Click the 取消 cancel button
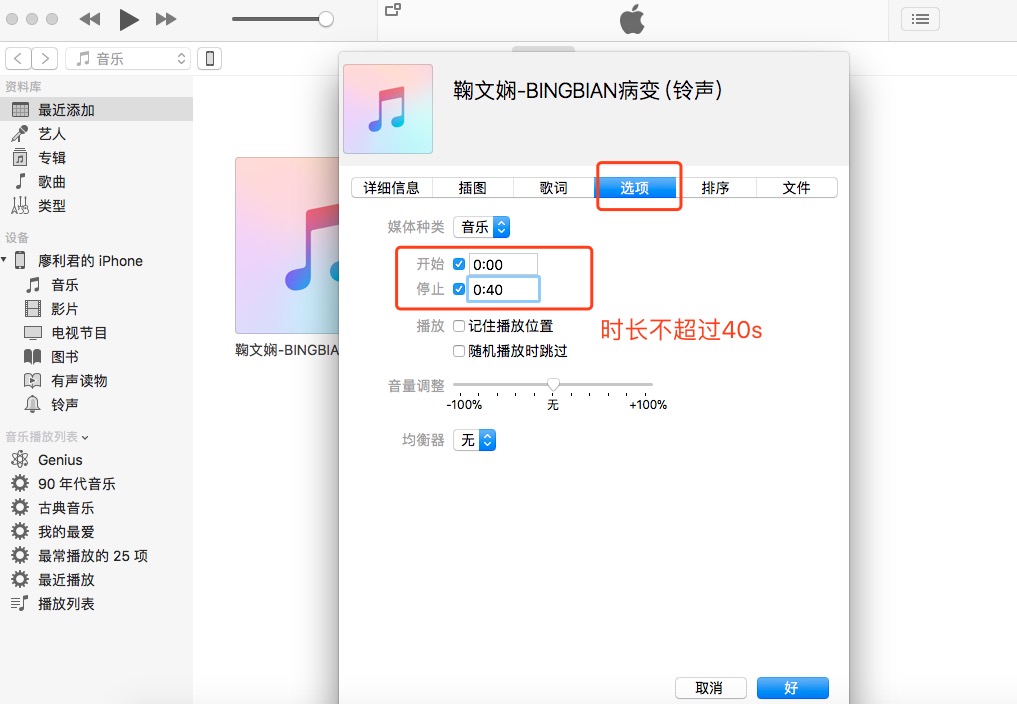Screen dimensions: 1017x704 (x=710, y=688)
